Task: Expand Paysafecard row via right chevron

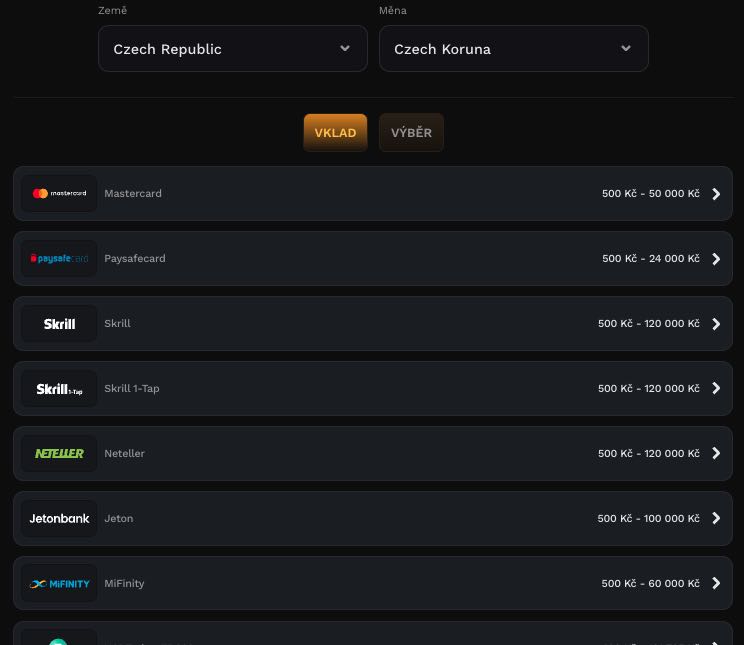Action: point(716,259)
